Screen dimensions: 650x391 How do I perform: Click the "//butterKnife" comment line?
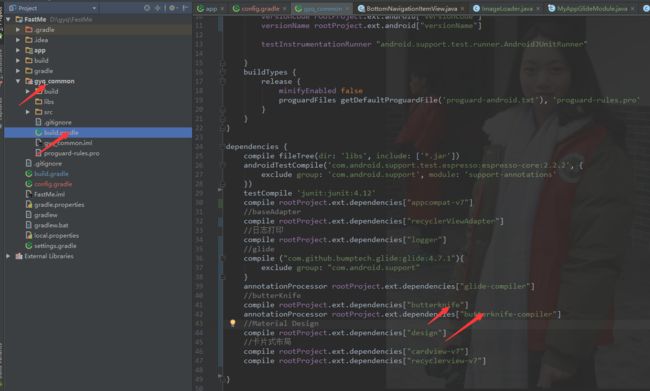point(272,295)
